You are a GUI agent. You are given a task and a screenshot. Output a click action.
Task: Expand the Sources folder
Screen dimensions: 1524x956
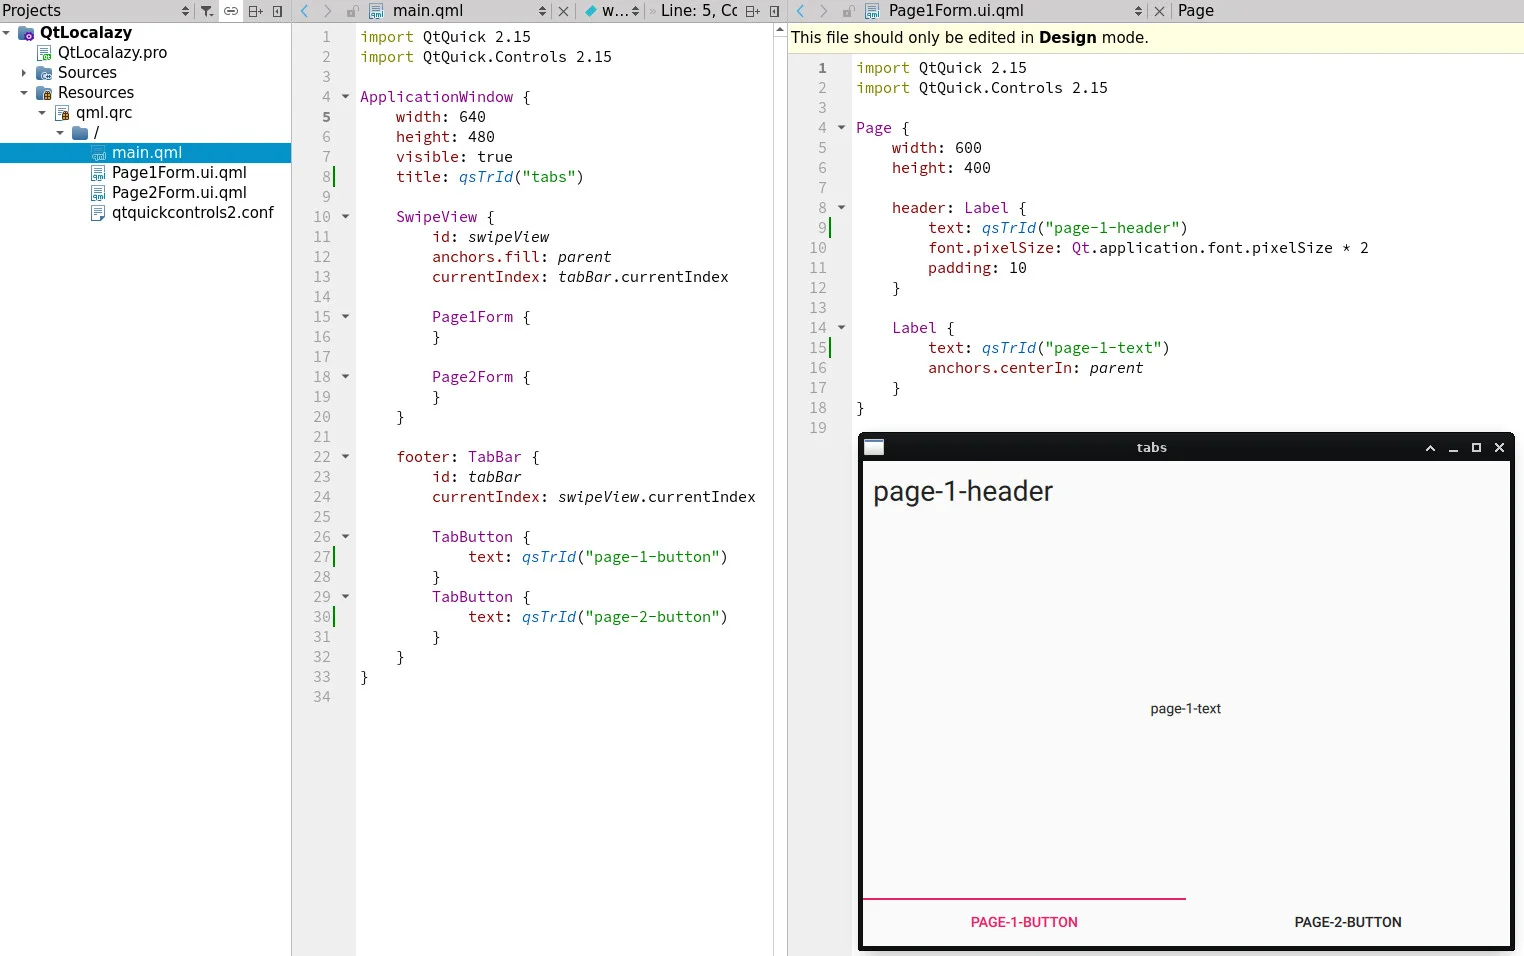click(24, 73)
